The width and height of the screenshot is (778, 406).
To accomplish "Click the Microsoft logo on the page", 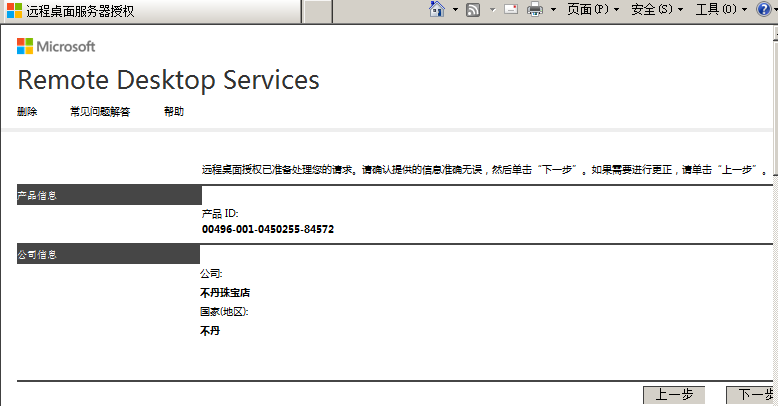I will click(x=56, y=46).
